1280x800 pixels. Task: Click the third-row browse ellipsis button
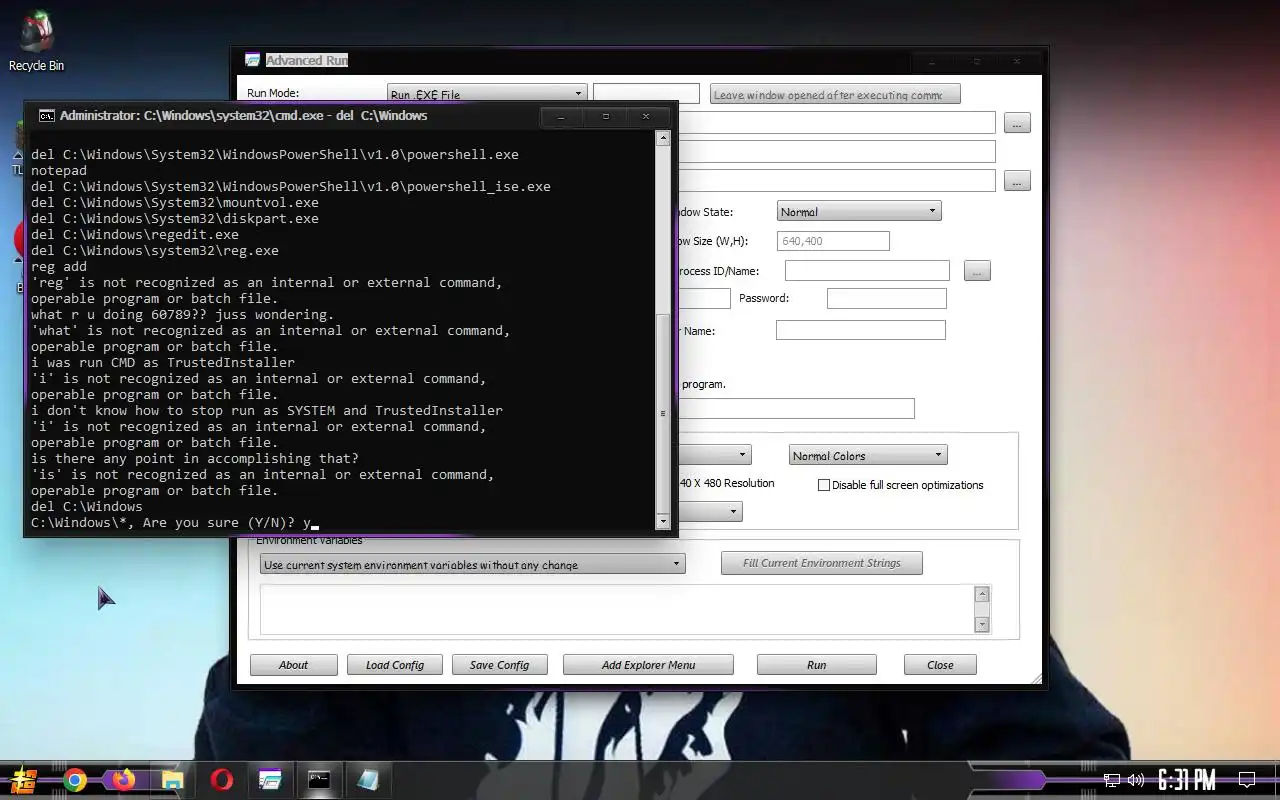(x=1017, y=181)
